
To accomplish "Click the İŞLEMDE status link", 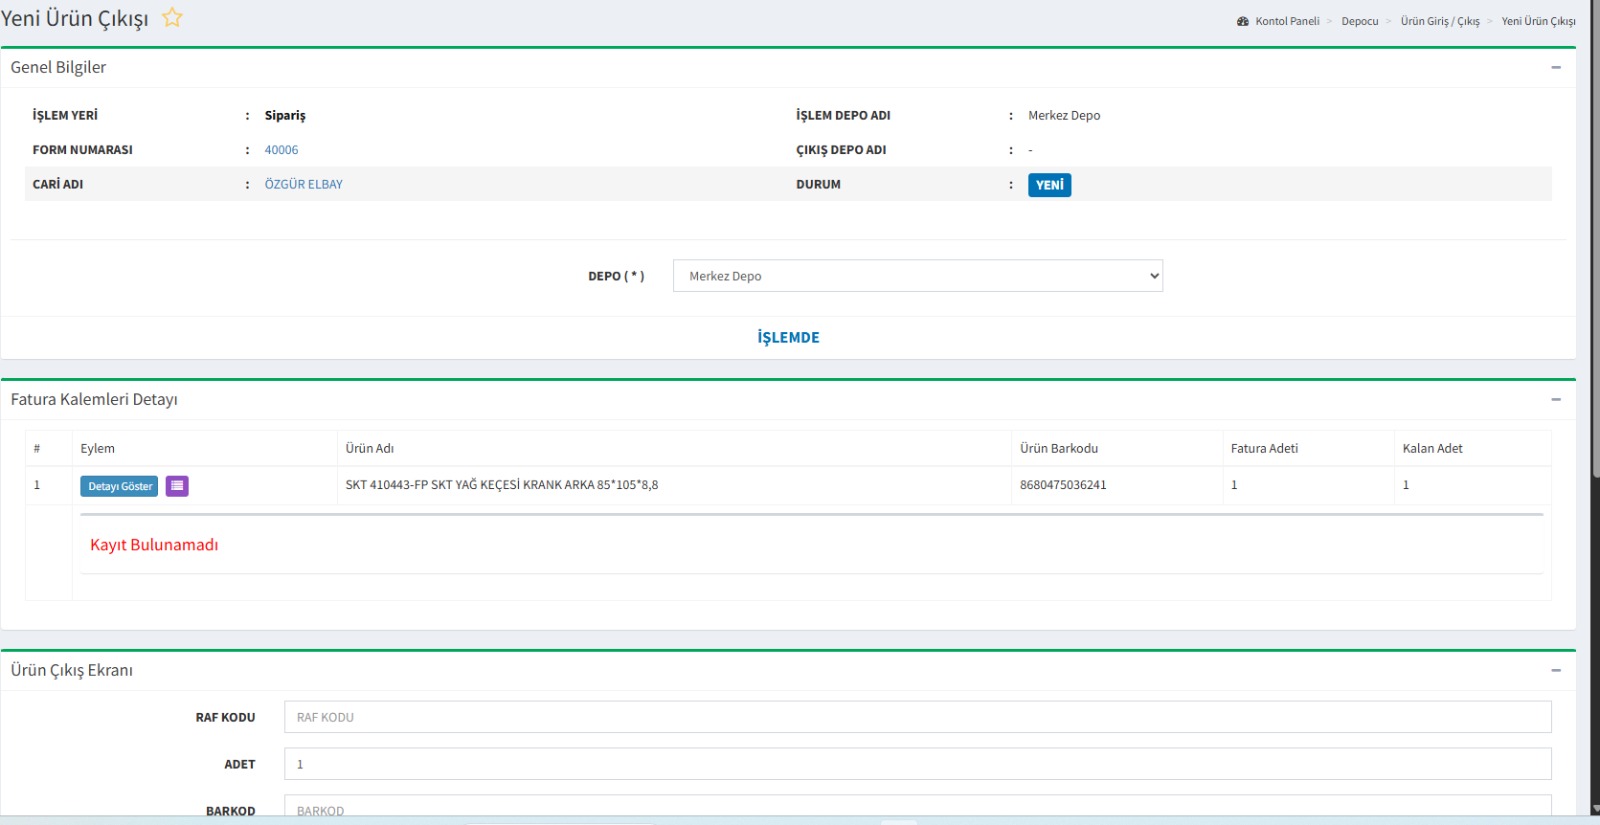I will pyautogui.click(x=788, y=338).
